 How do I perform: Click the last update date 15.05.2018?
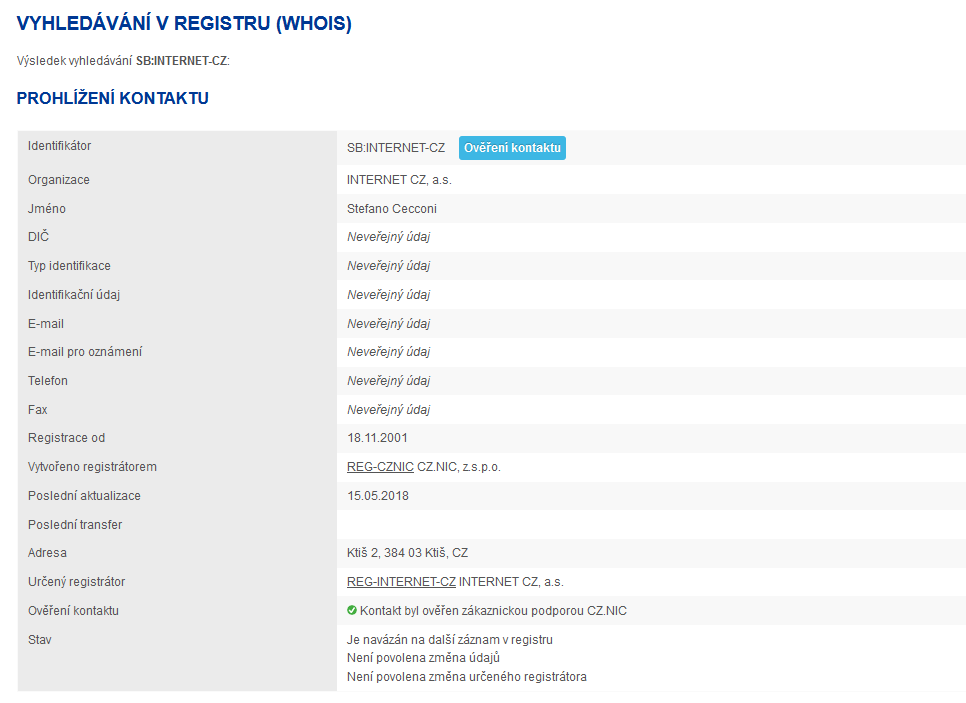pos(378,496)
